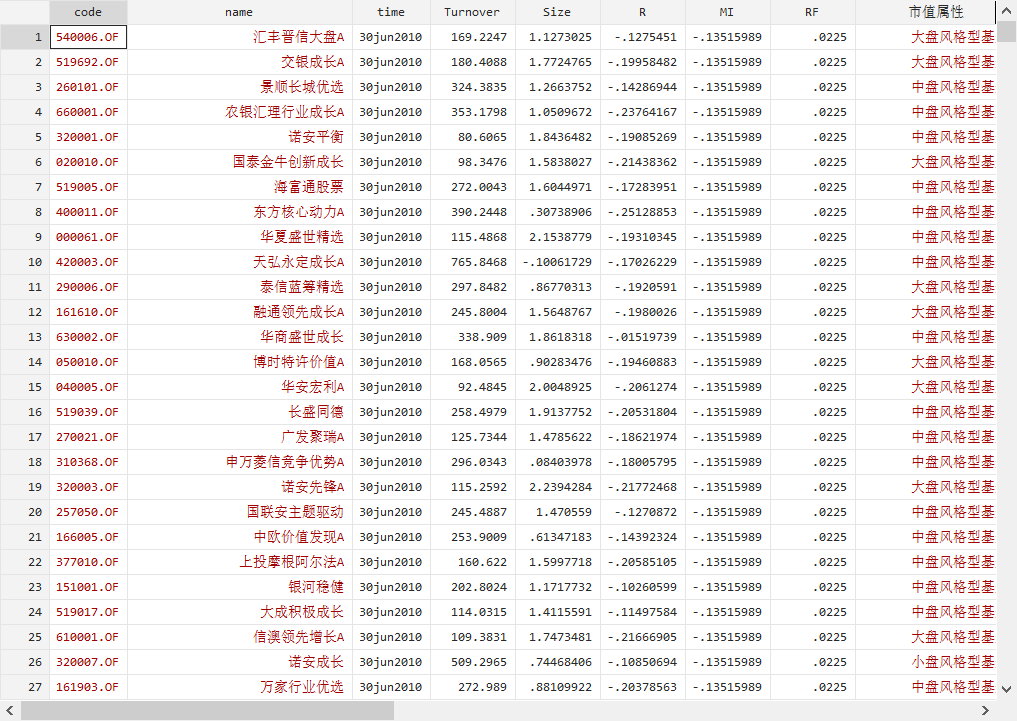
Task: Click the vertical scrollbar down arrow
Action: [1007, 689]
